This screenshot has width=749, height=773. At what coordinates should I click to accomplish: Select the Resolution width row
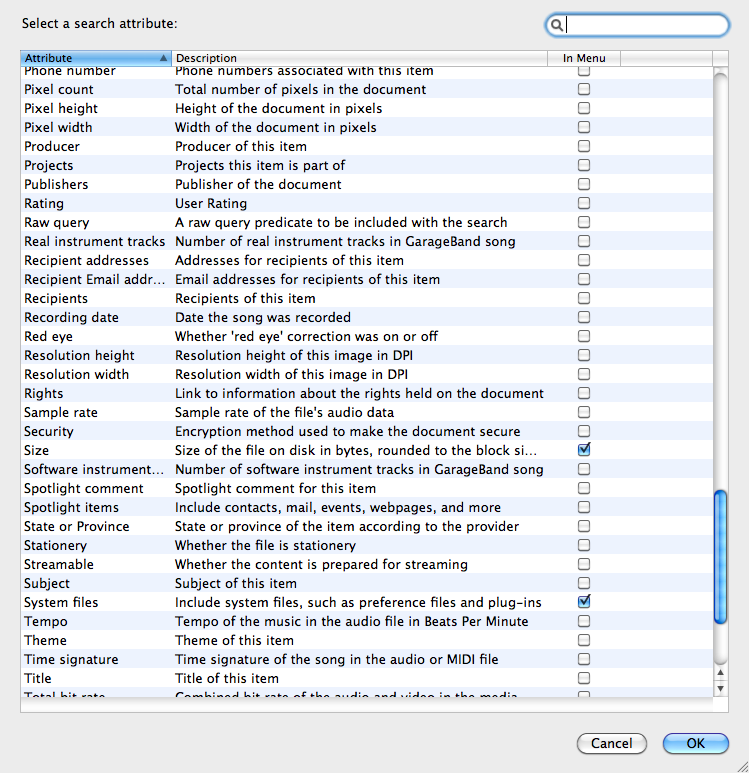pos(367,374)
